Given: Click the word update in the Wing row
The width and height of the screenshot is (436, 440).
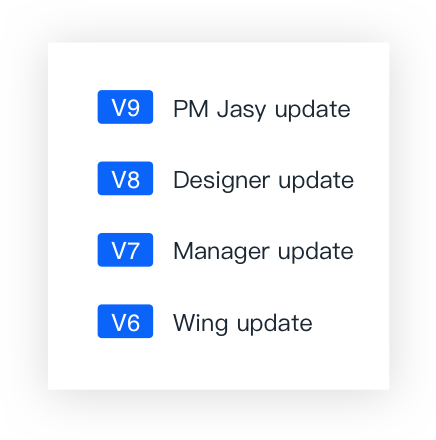Looking at the screenshot, I should (x=275, y=323).
